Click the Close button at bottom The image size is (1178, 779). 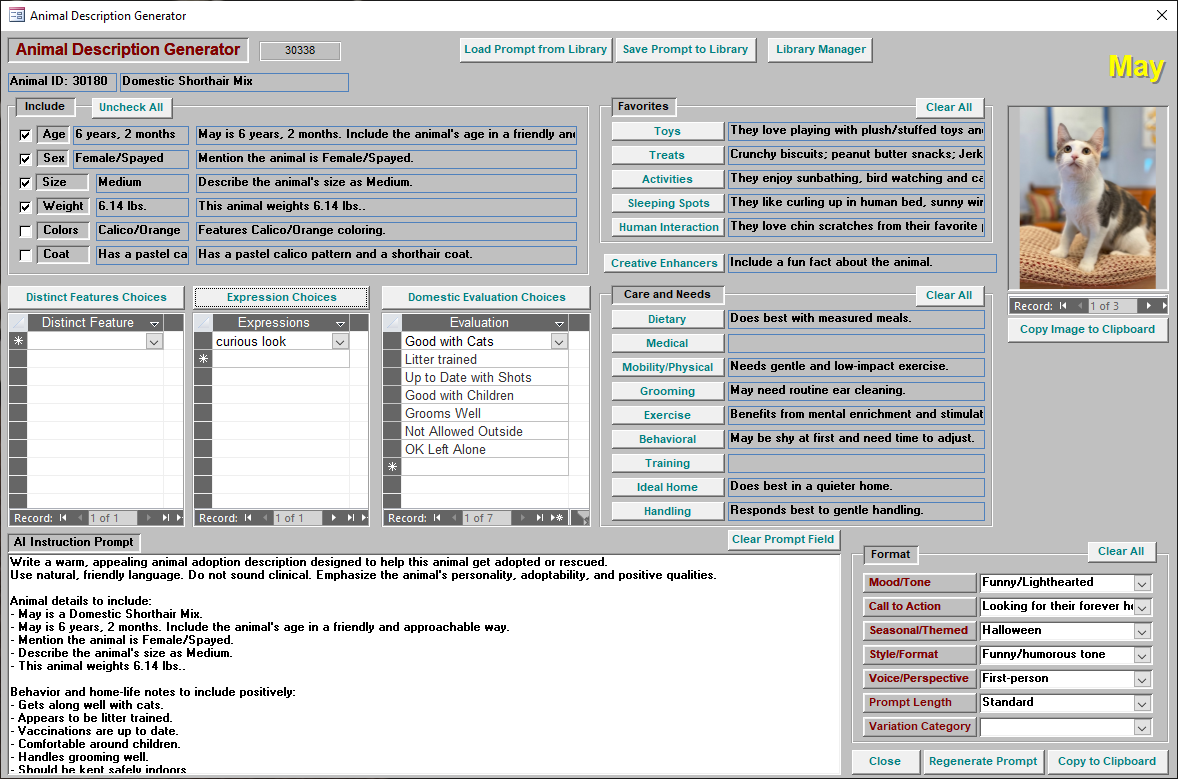885,761
